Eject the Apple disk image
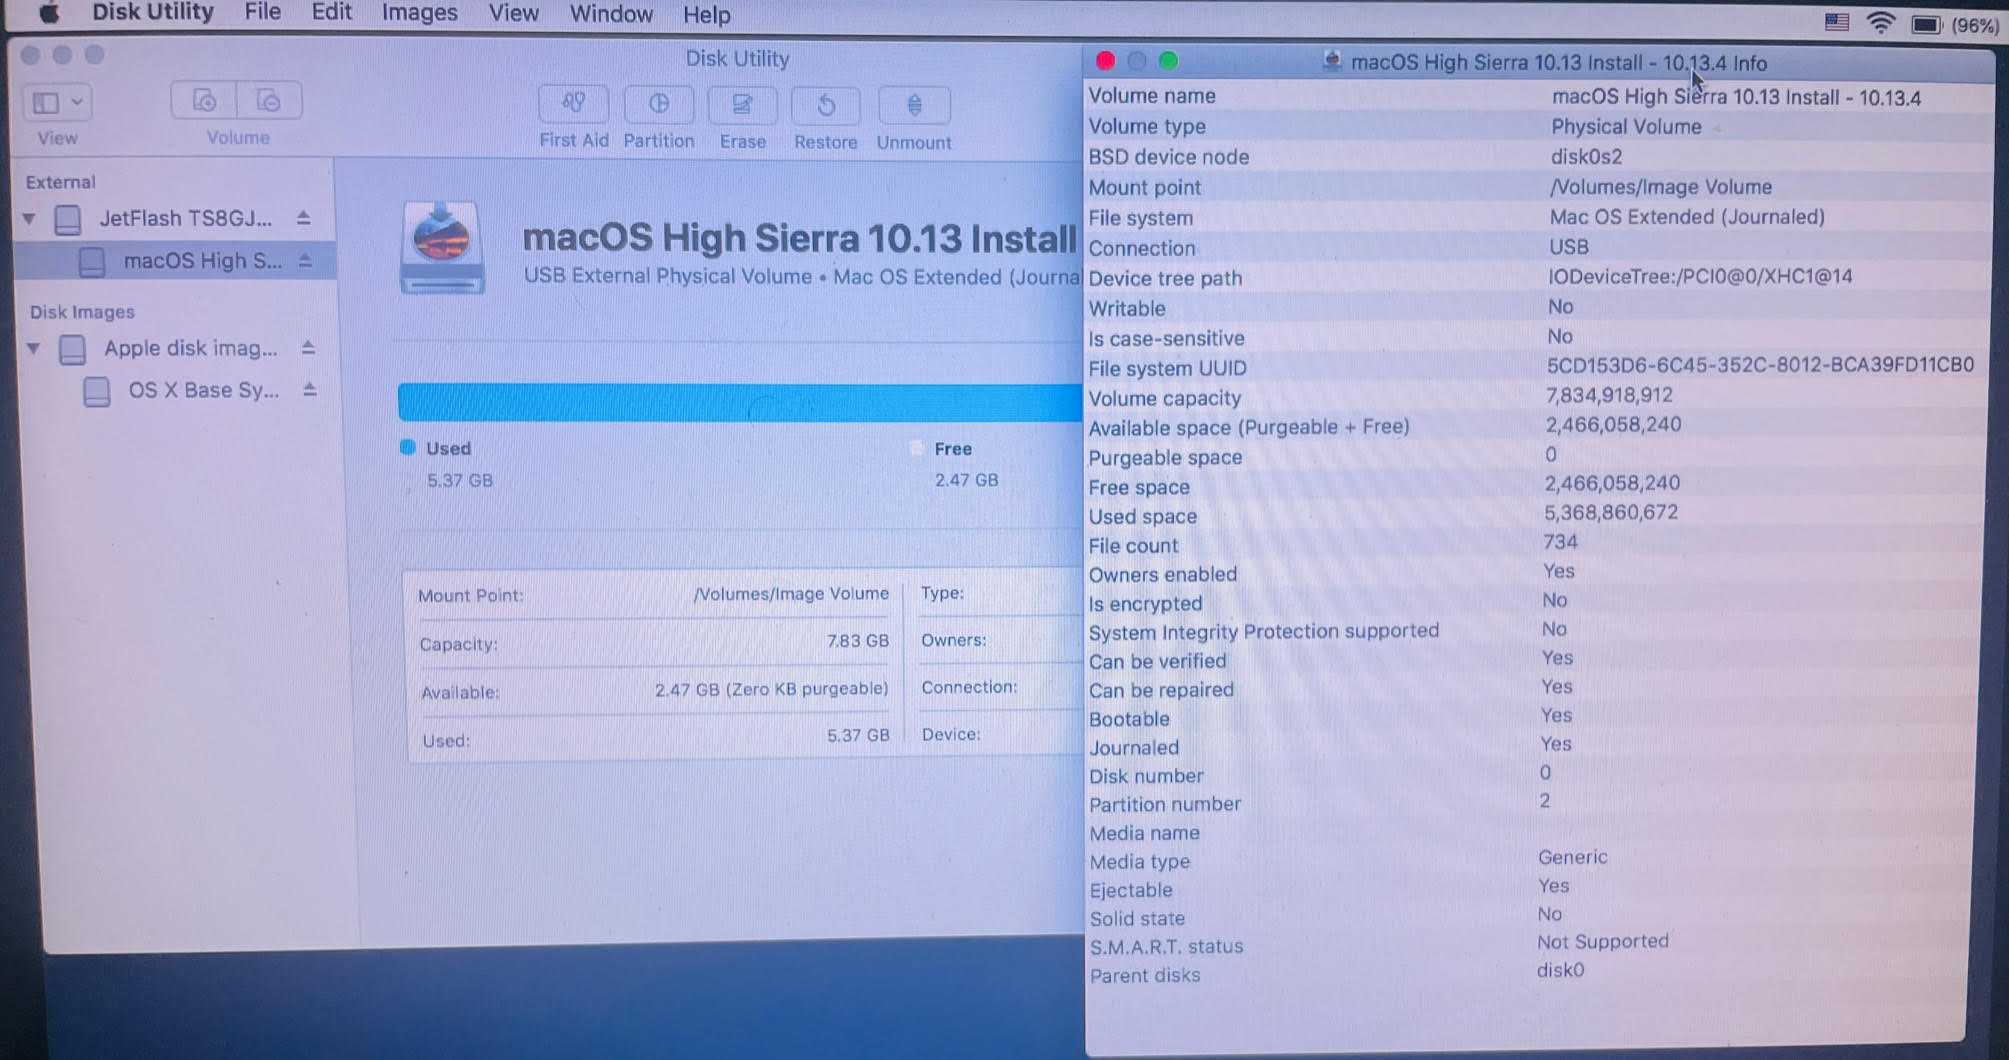The height and width of the screenshot is (1060, 2009). pyautogui.click(x=308, y=348)
